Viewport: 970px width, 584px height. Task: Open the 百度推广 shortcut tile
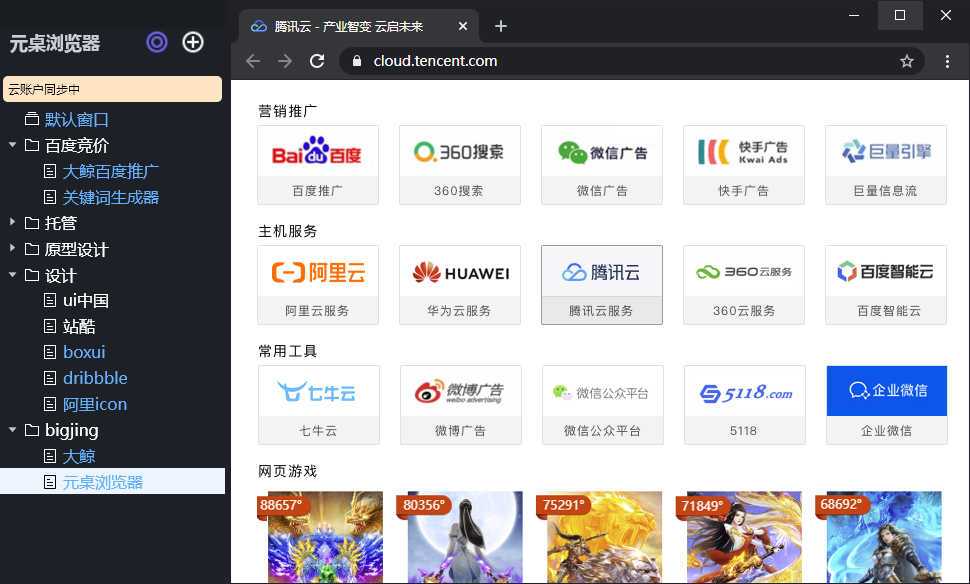coord(318,165)
